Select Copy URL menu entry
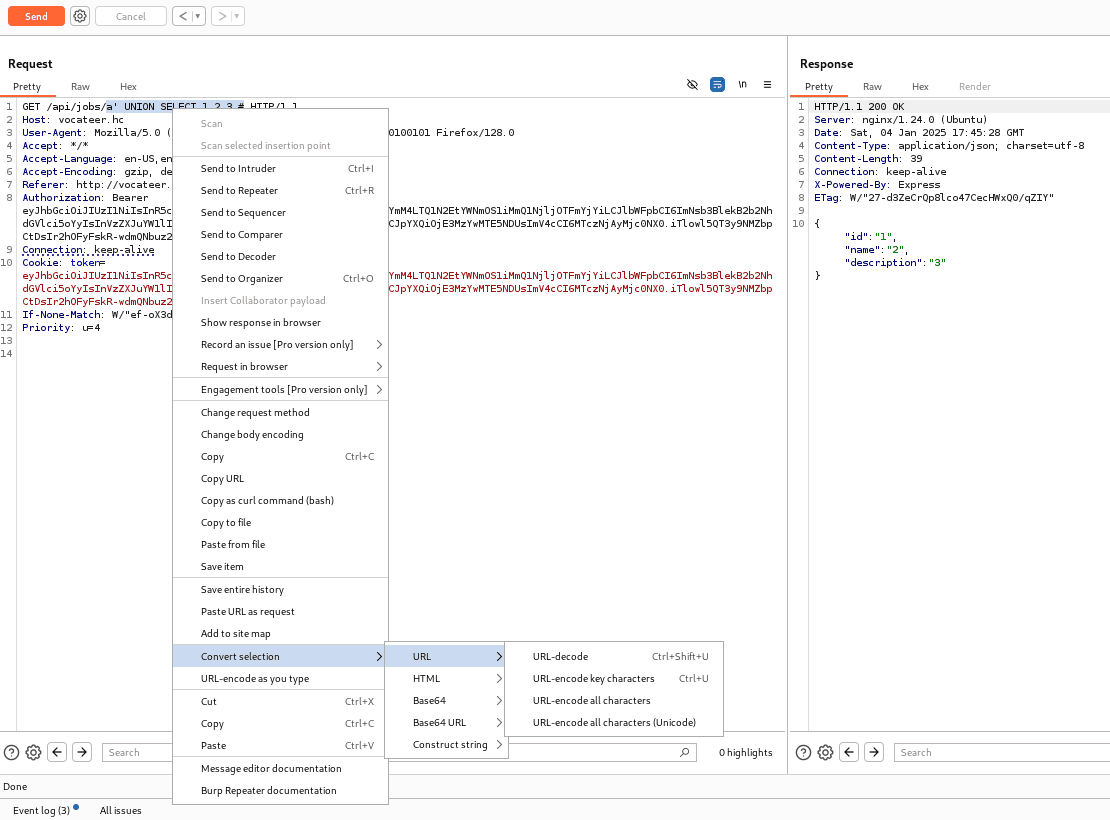The height and width of the screenshot is (820, 1110). [x=280, y=478]
